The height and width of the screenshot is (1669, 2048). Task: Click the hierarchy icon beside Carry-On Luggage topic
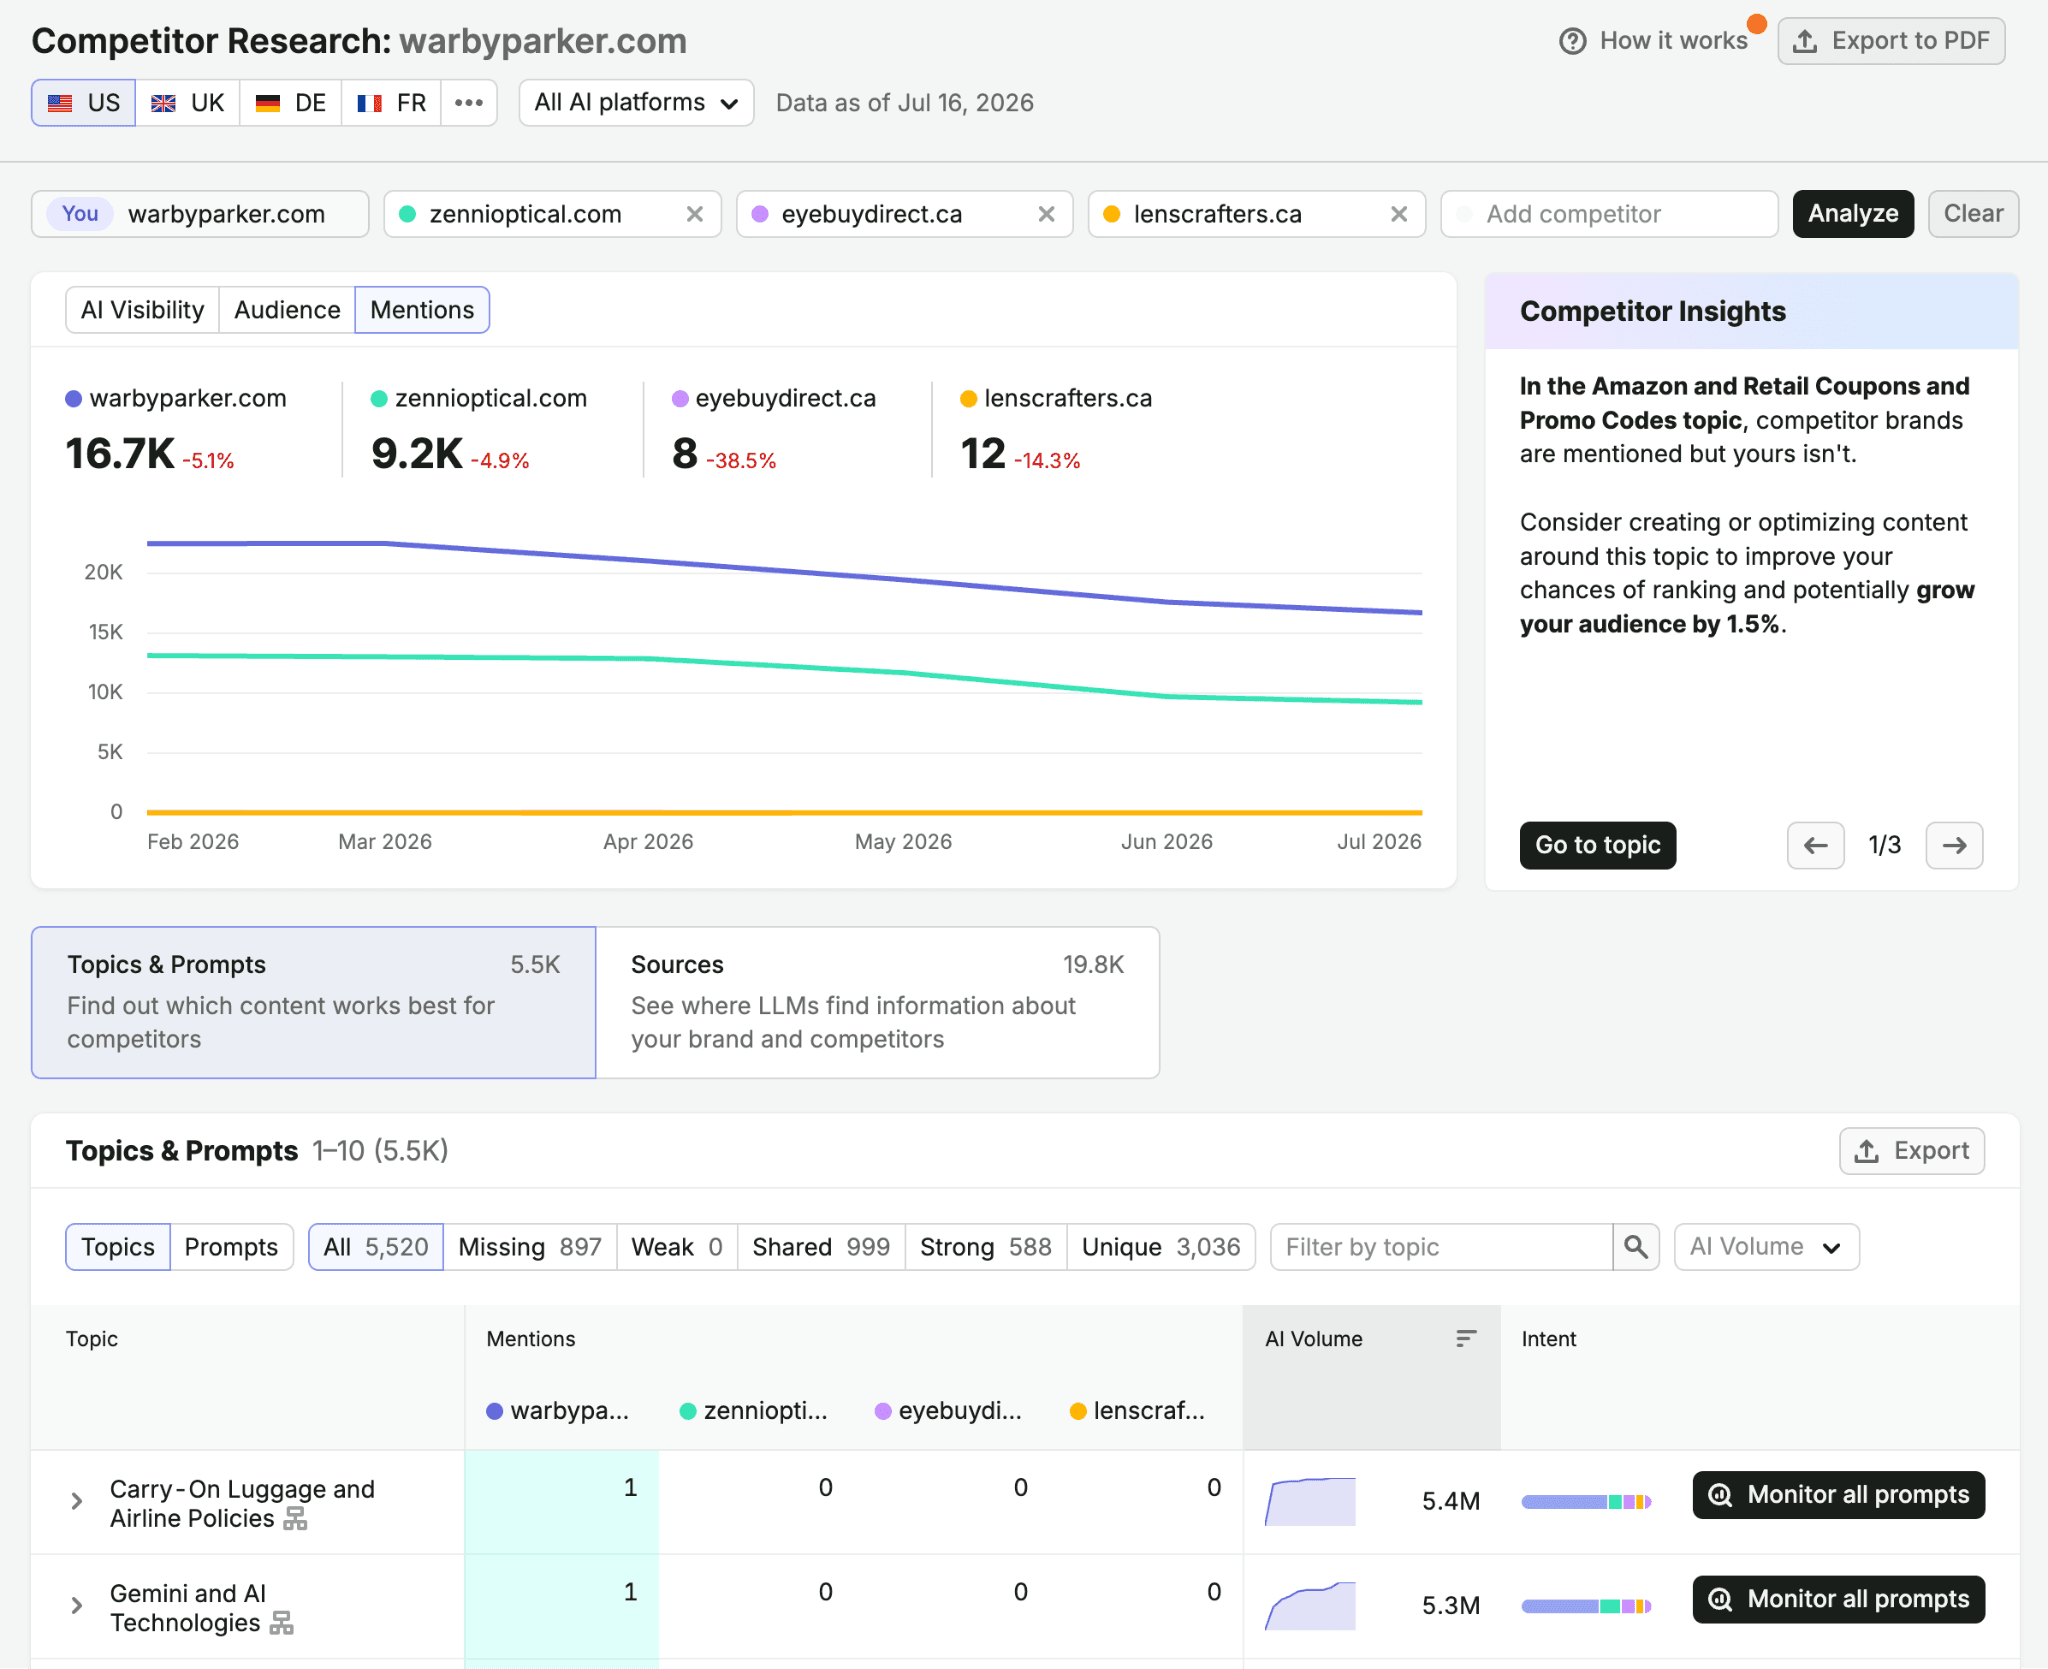(x=295, y=1519)
